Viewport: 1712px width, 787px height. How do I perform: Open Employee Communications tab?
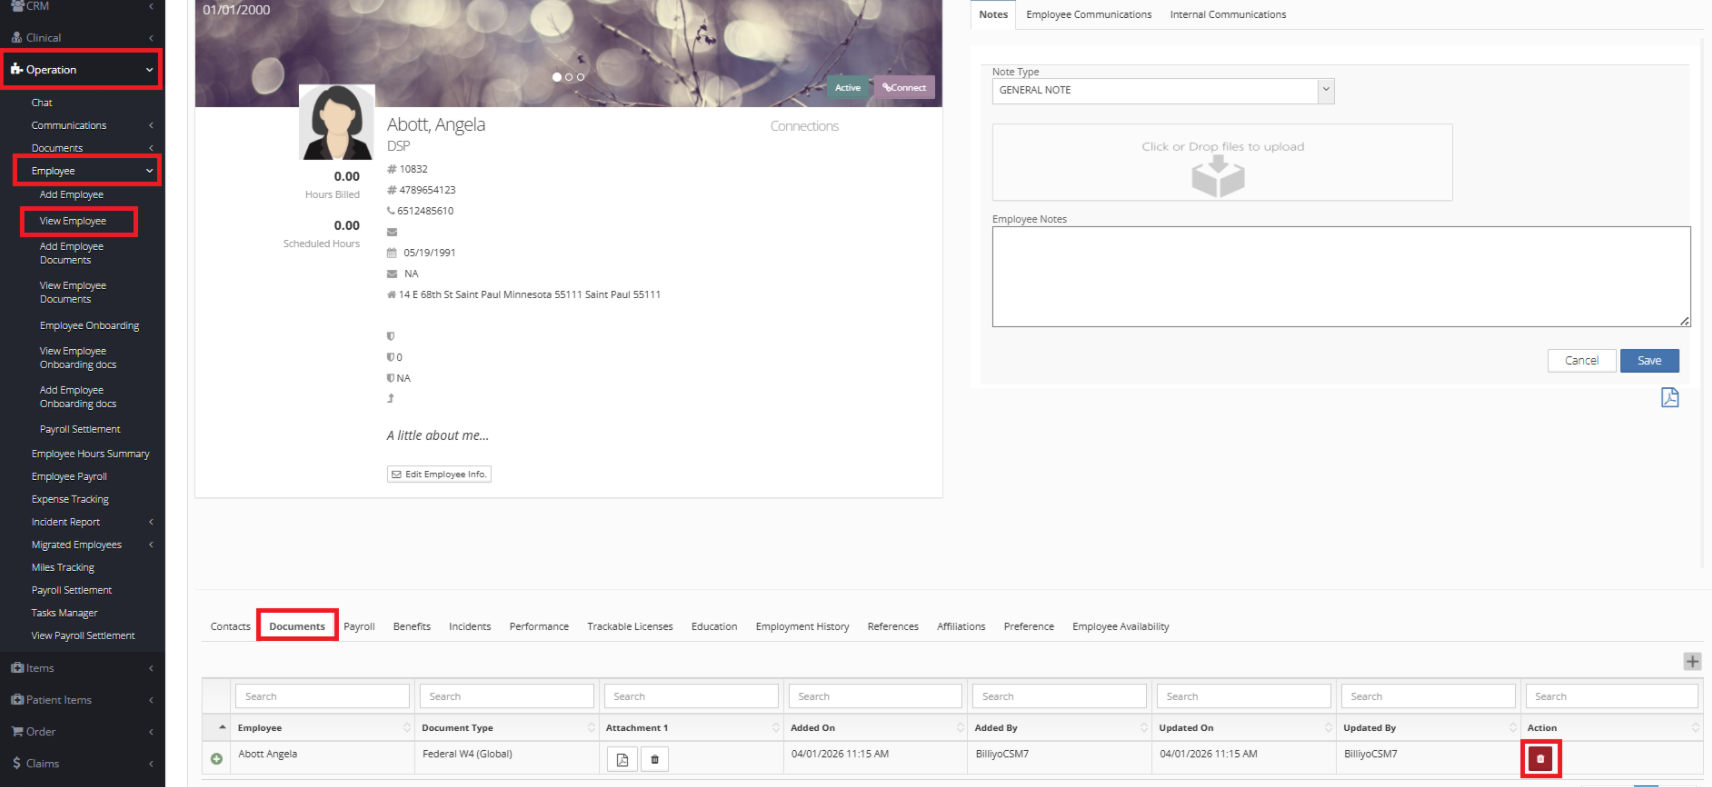click(1088, 15)
